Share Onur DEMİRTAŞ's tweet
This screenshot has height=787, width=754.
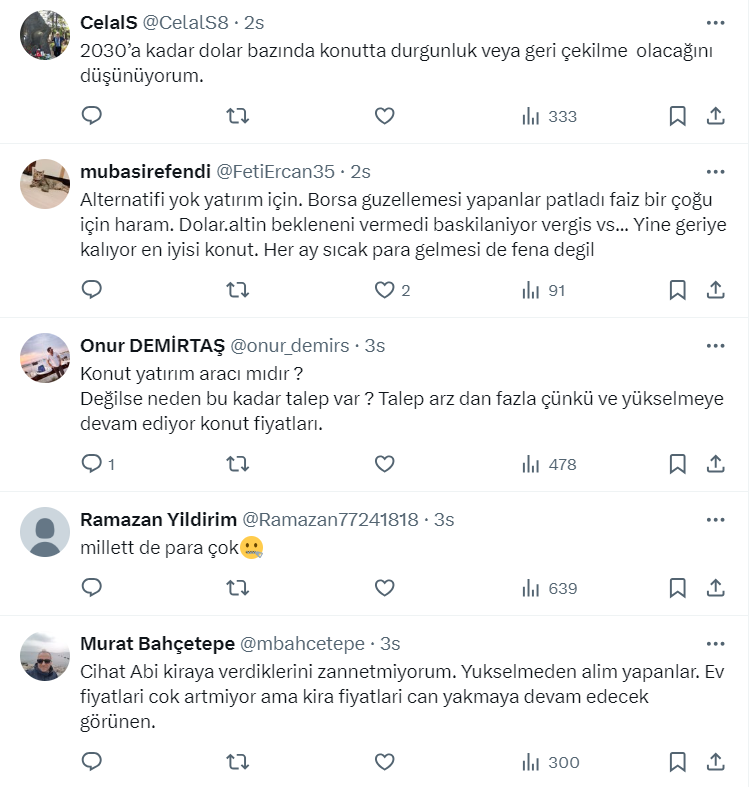point(716,464)
